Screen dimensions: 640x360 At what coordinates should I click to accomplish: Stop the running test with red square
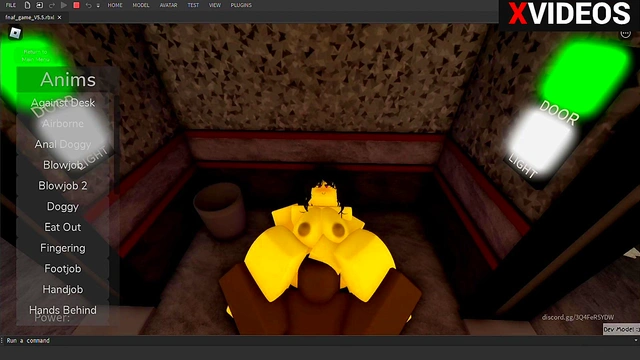point(76,5)
